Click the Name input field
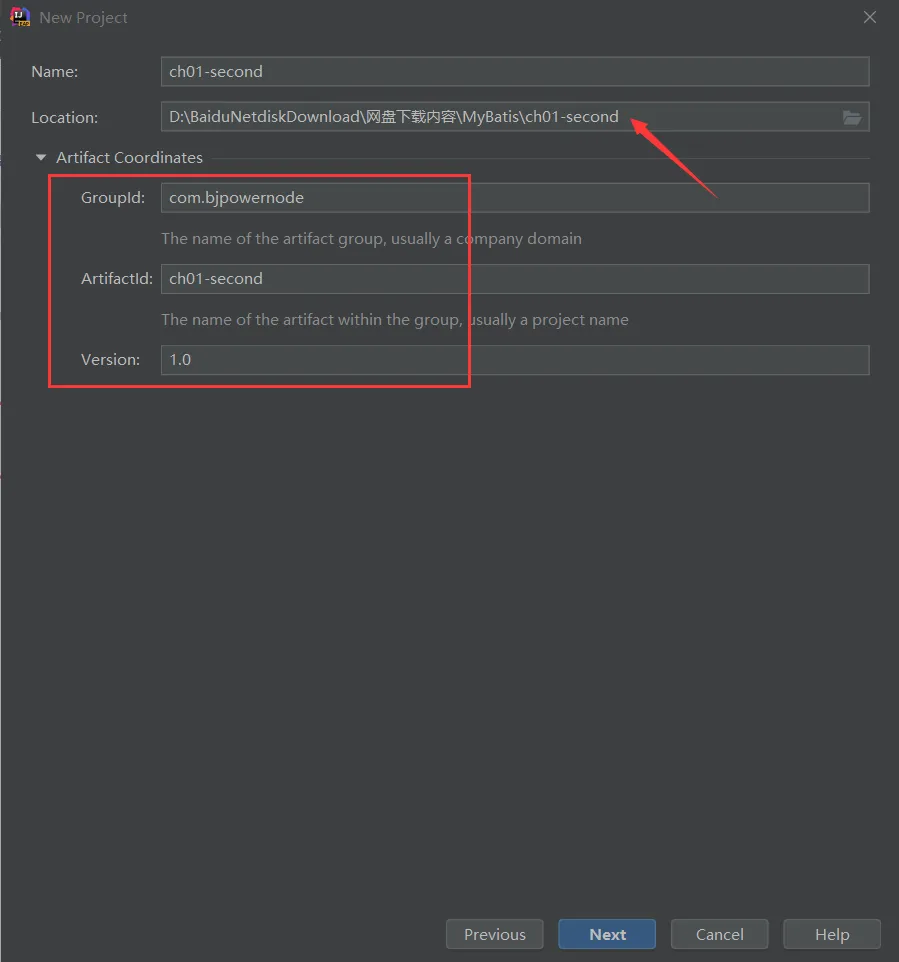Image resolution: width=899 pixels, height=962 pixels. pyautogui.click(x=515, y=72)
